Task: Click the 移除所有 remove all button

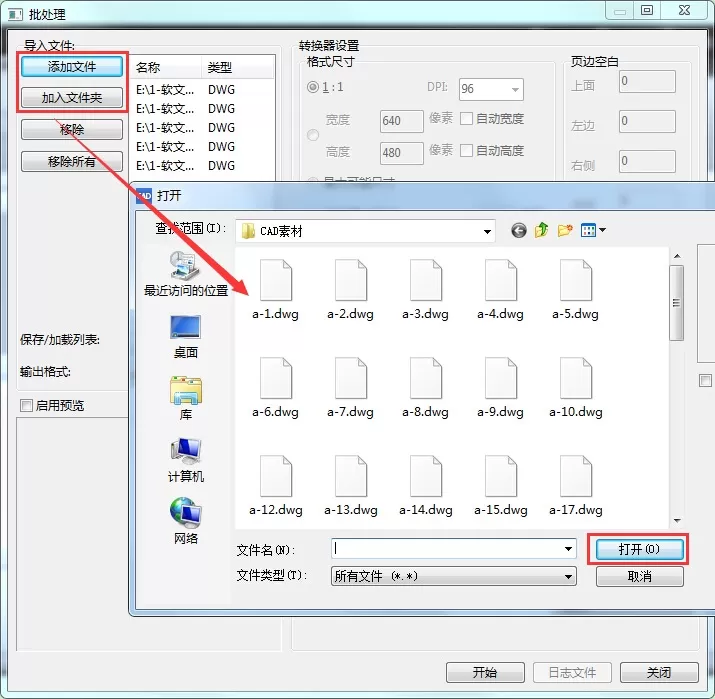Action: point(72,161)
